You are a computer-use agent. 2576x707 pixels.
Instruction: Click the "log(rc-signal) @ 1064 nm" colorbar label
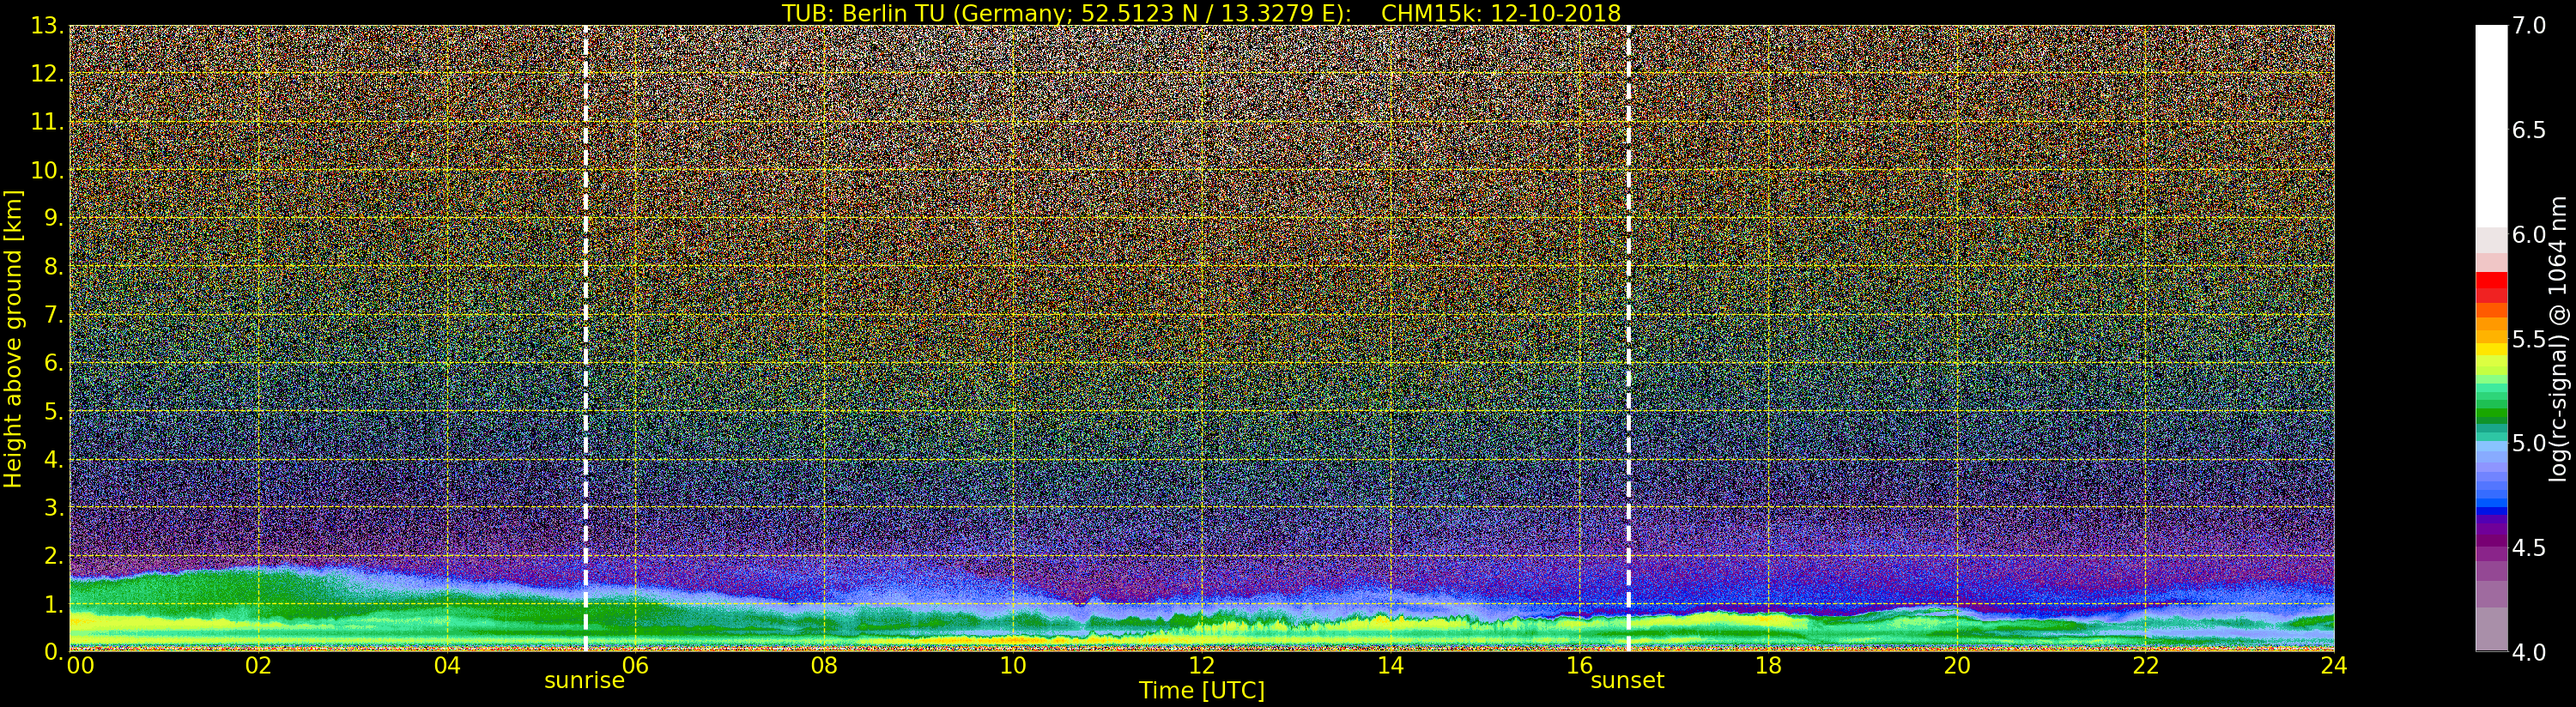[2559, 338]
